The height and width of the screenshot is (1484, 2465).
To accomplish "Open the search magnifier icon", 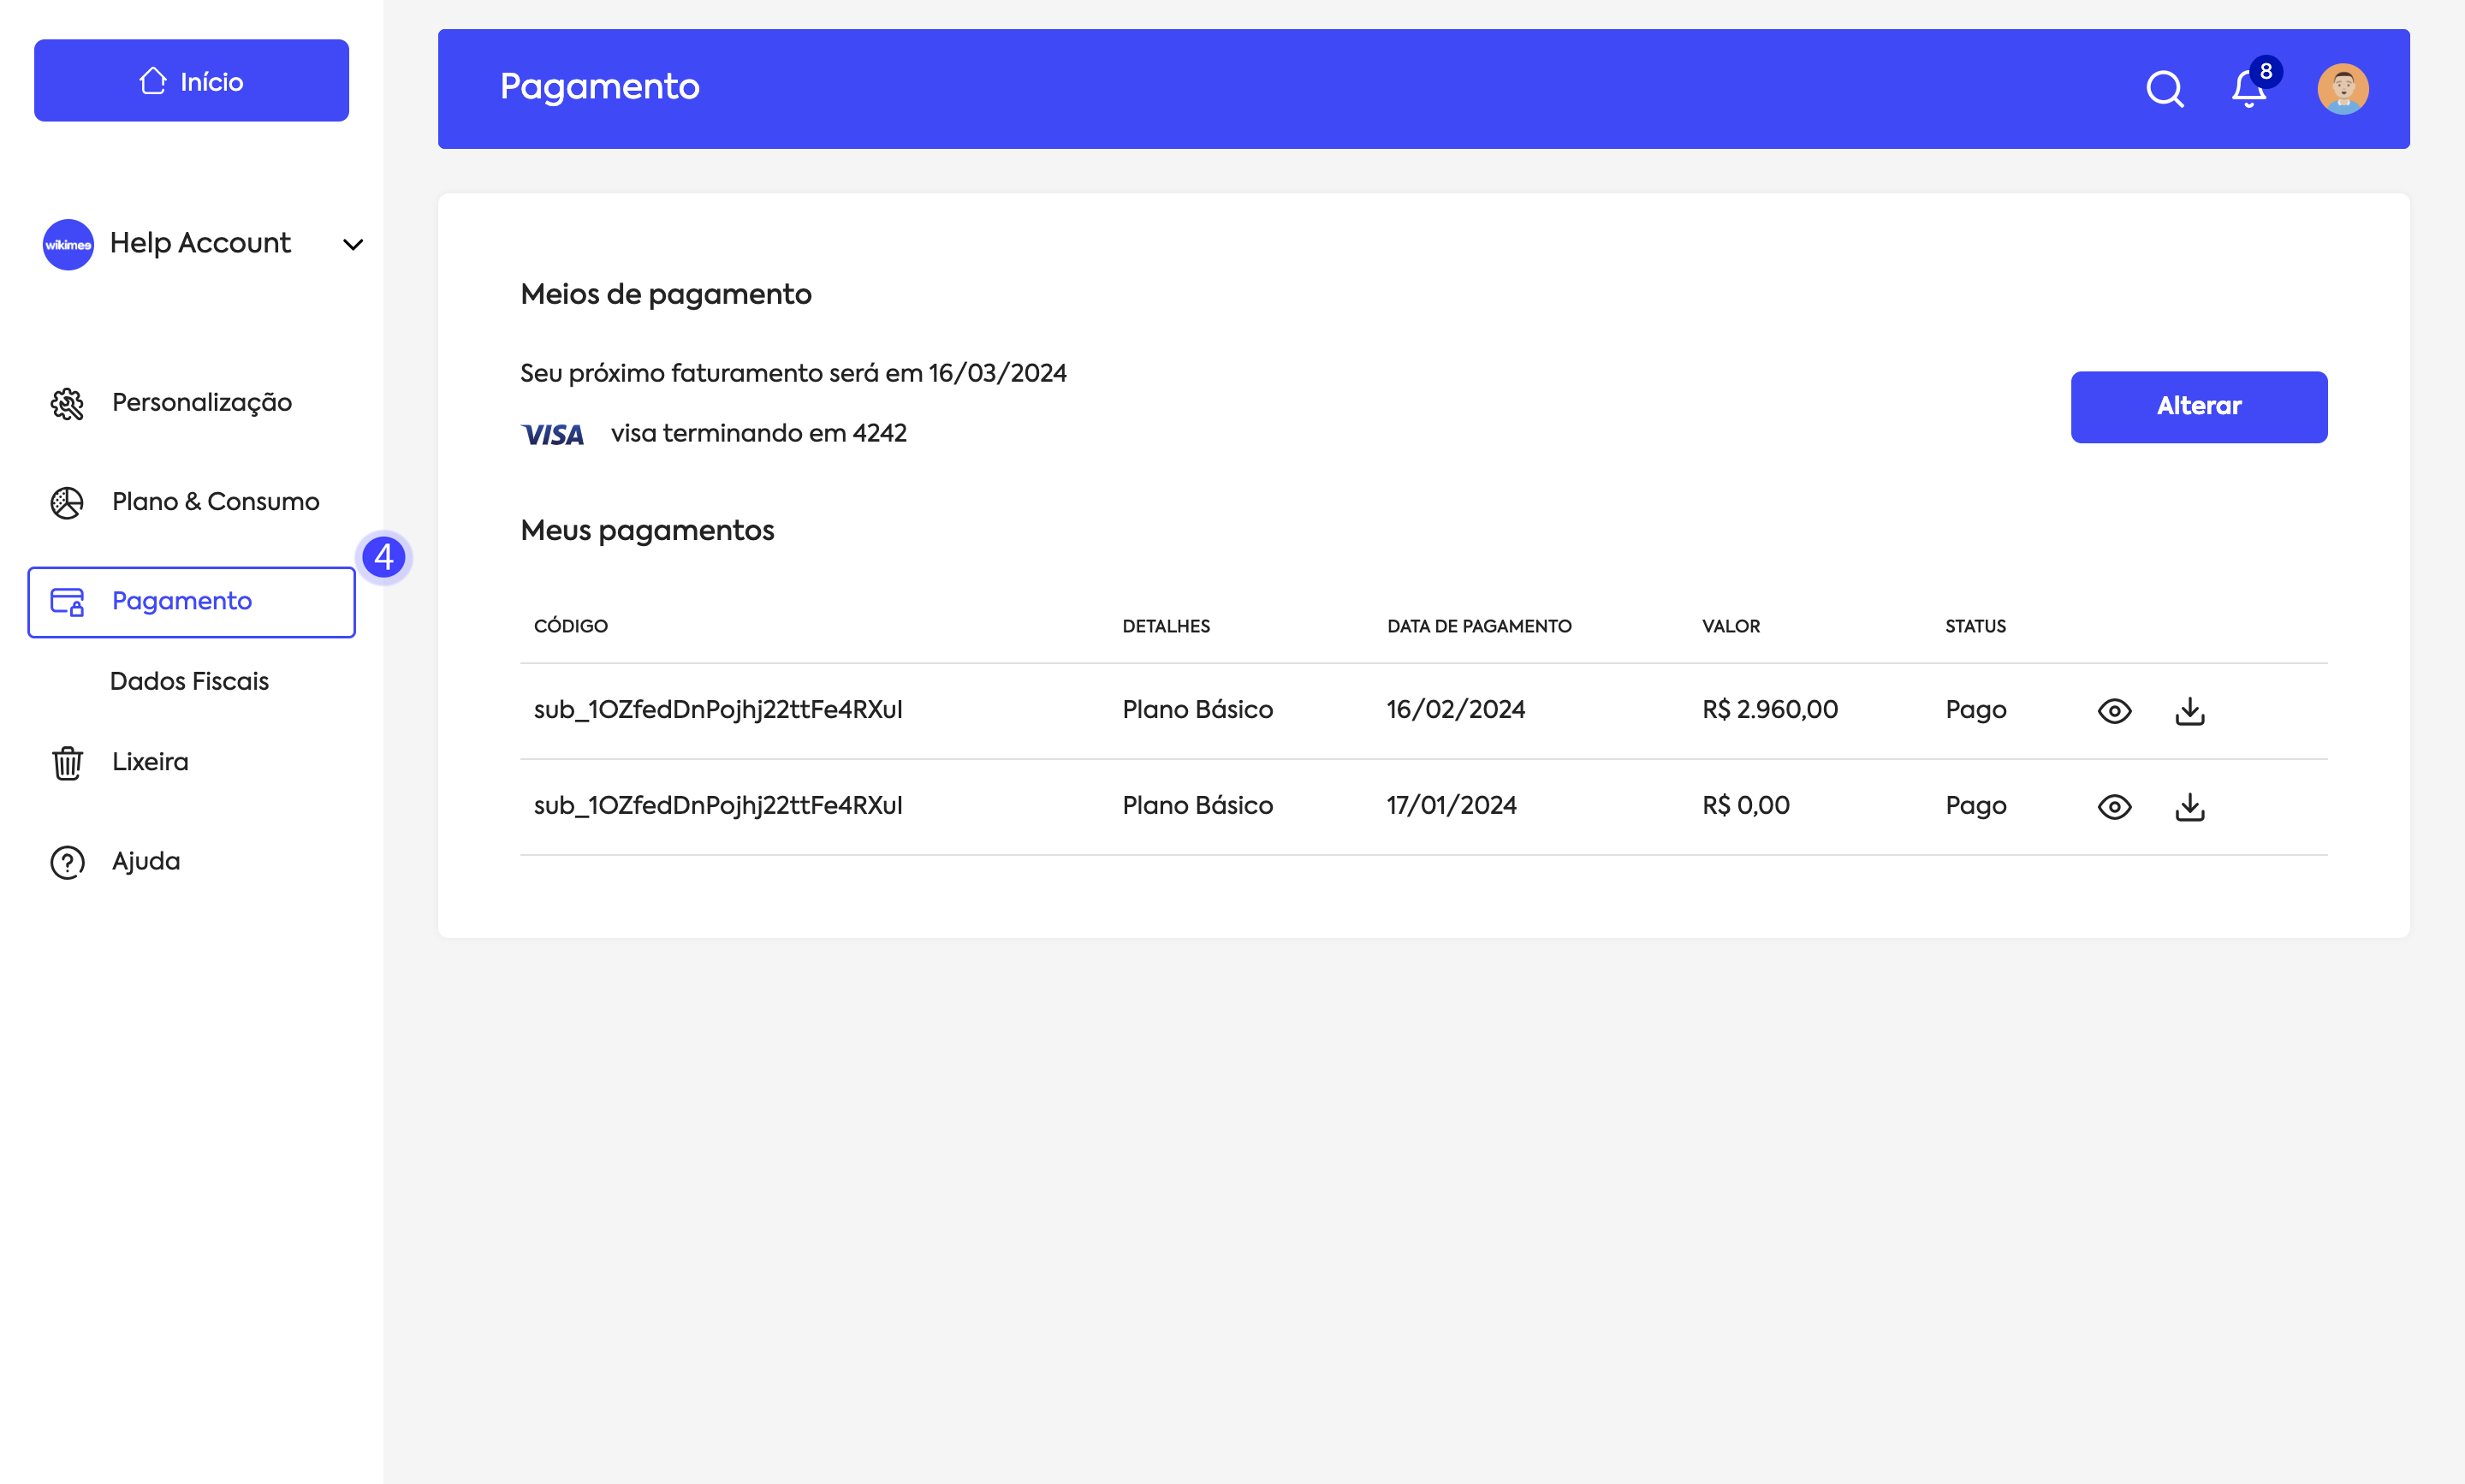I will (2164, 89).
